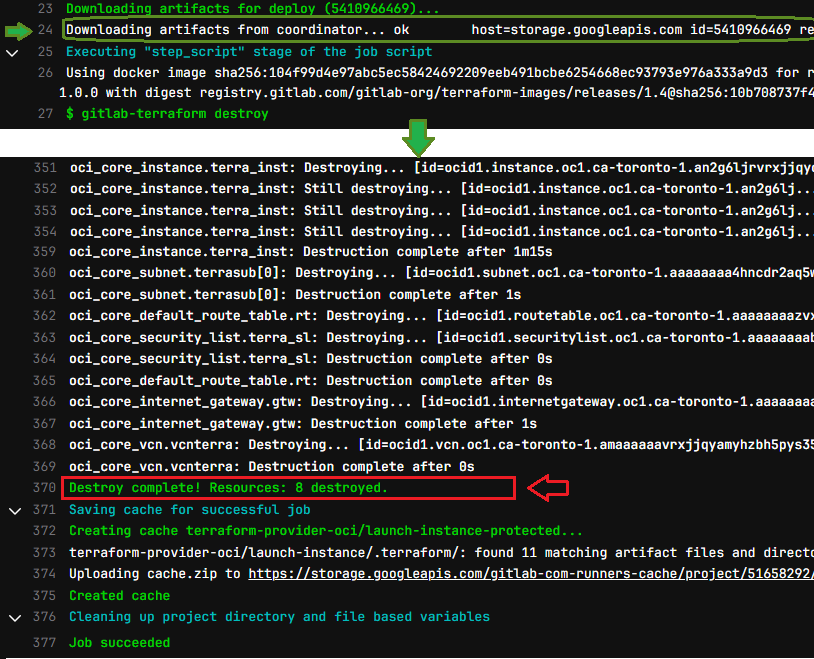The height and width of the screenshot is (659, 814).
Task: Click line number 371 in the log
Action: [45, 510]
